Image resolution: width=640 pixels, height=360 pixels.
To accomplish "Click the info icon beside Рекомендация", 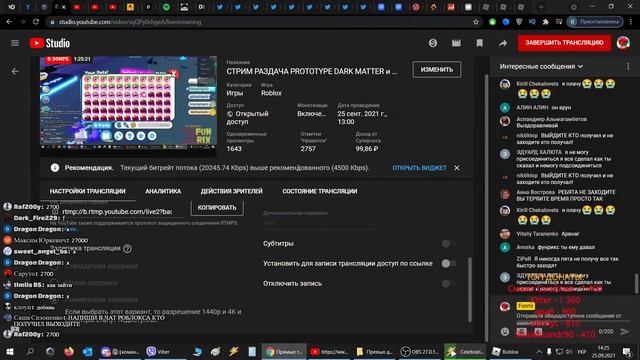I will pos(55,168).
